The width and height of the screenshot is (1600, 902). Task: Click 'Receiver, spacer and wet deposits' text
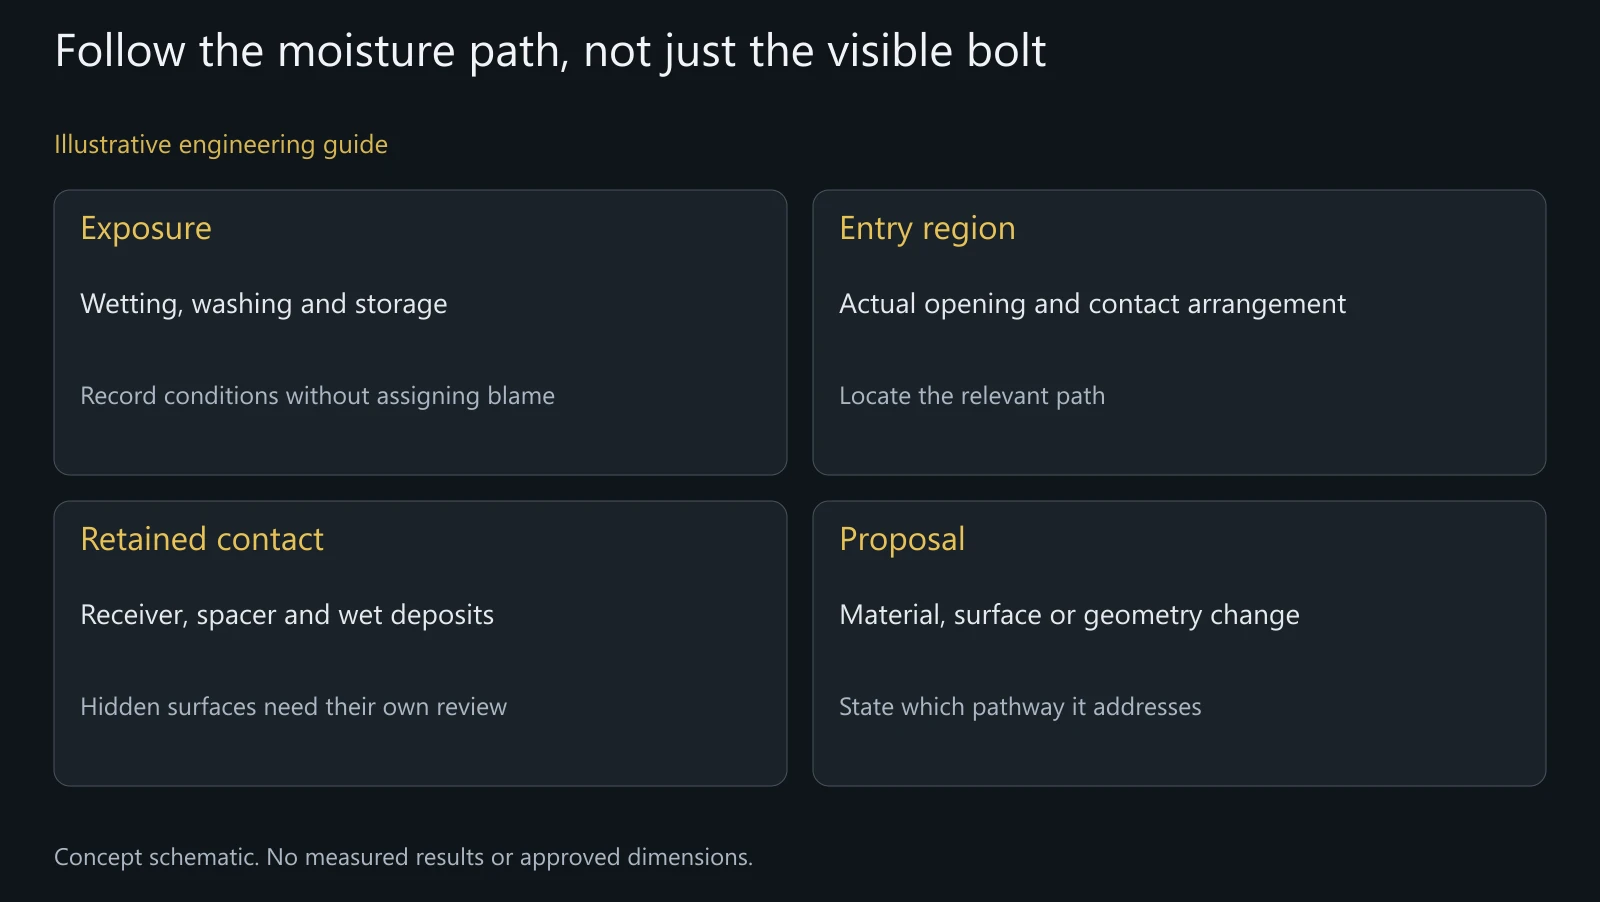click(x=287, y=615)
